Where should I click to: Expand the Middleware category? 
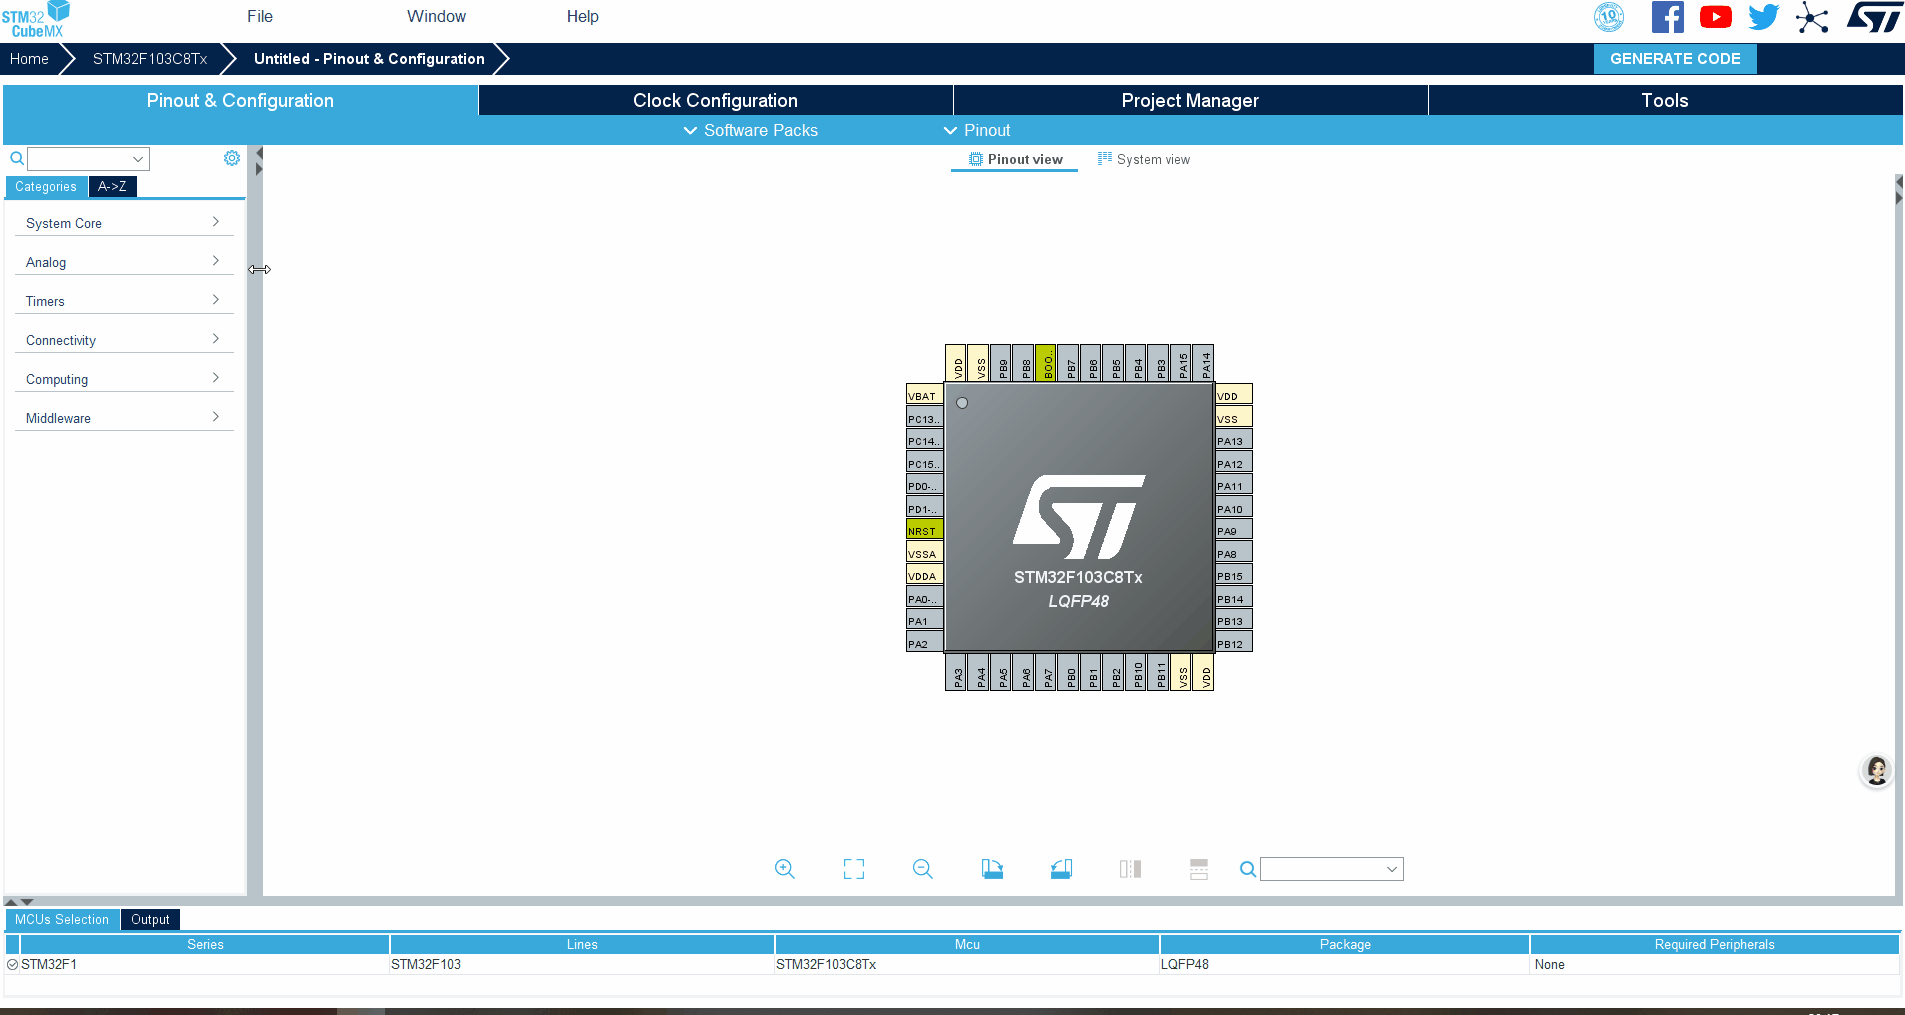click(x=124, y=418)
